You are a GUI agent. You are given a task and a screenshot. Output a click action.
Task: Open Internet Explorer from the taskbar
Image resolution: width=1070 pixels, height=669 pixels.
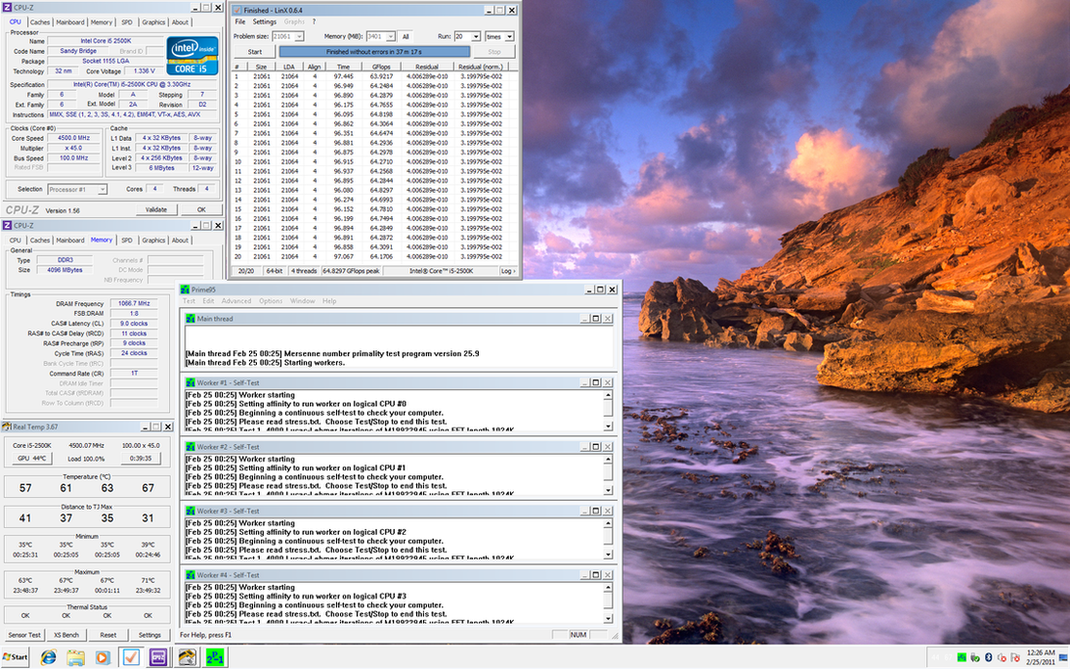(47, 657)
